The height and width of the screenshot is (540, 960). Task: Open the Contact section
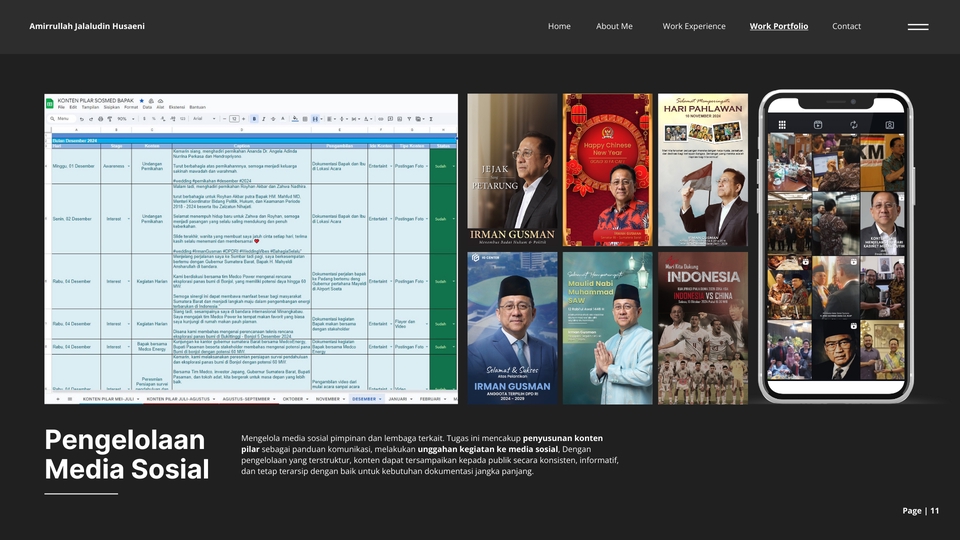point(846,26)
